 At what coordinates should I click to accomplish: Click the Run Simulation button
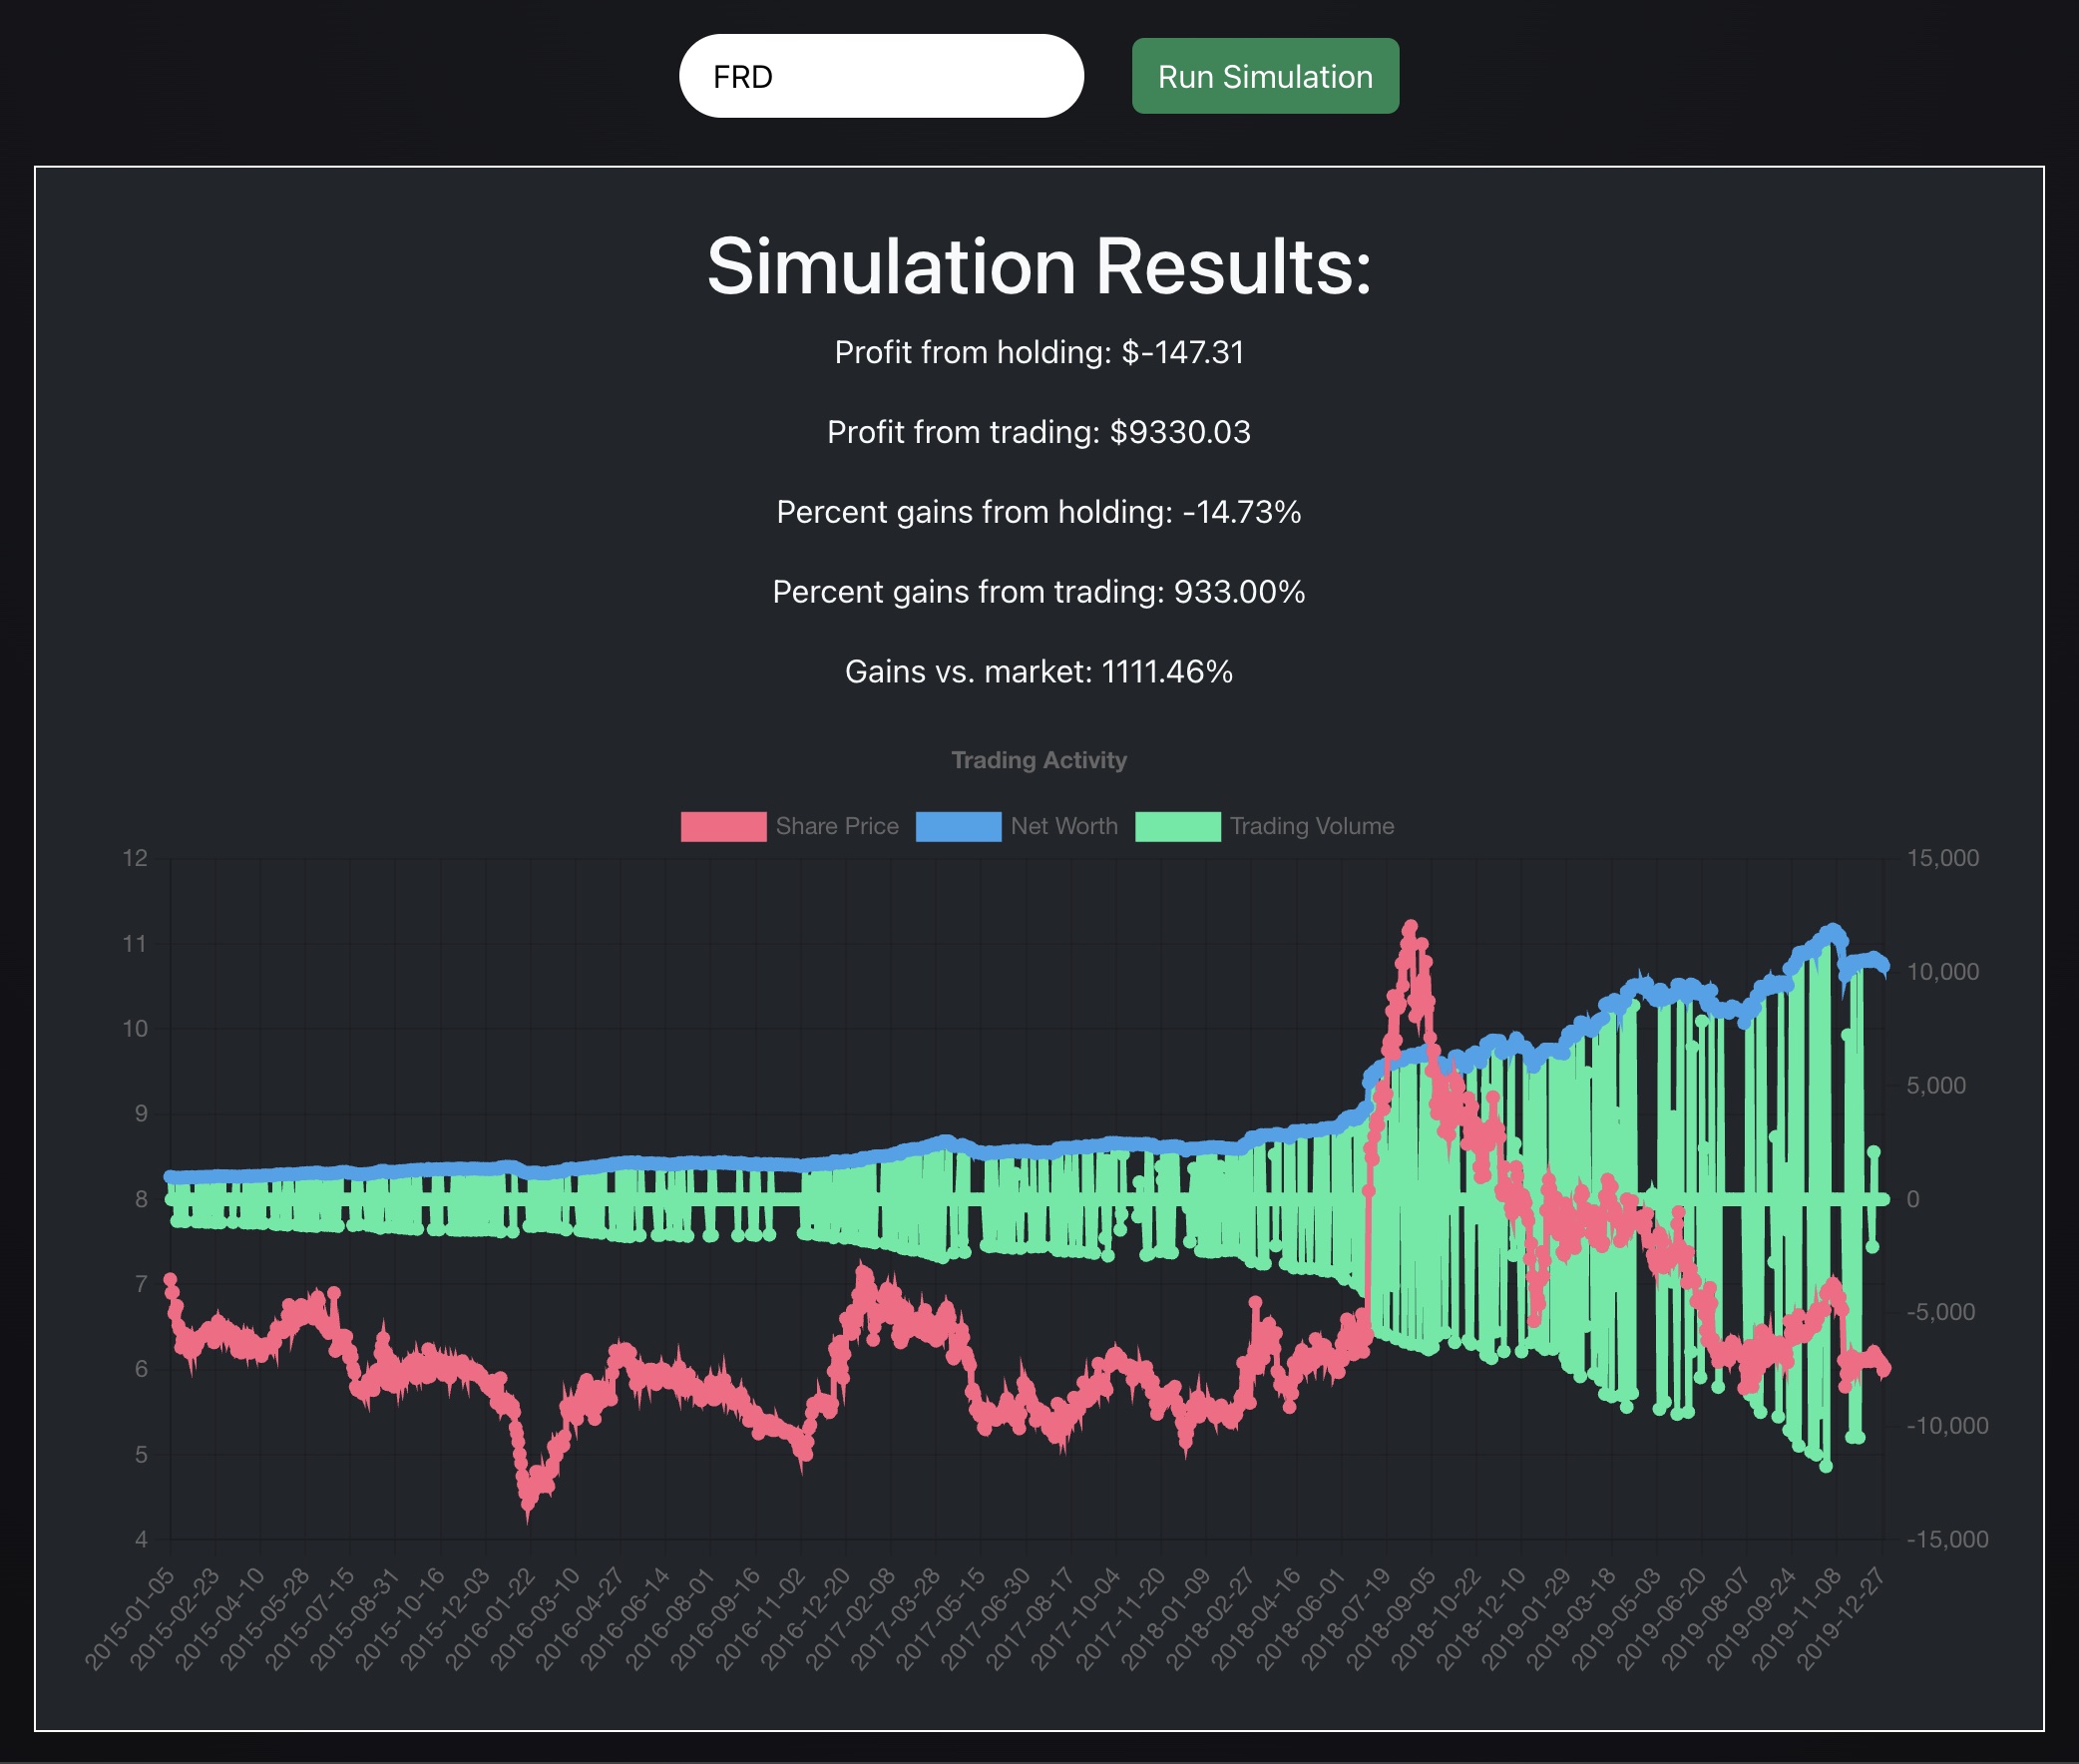pos(1264,76)
